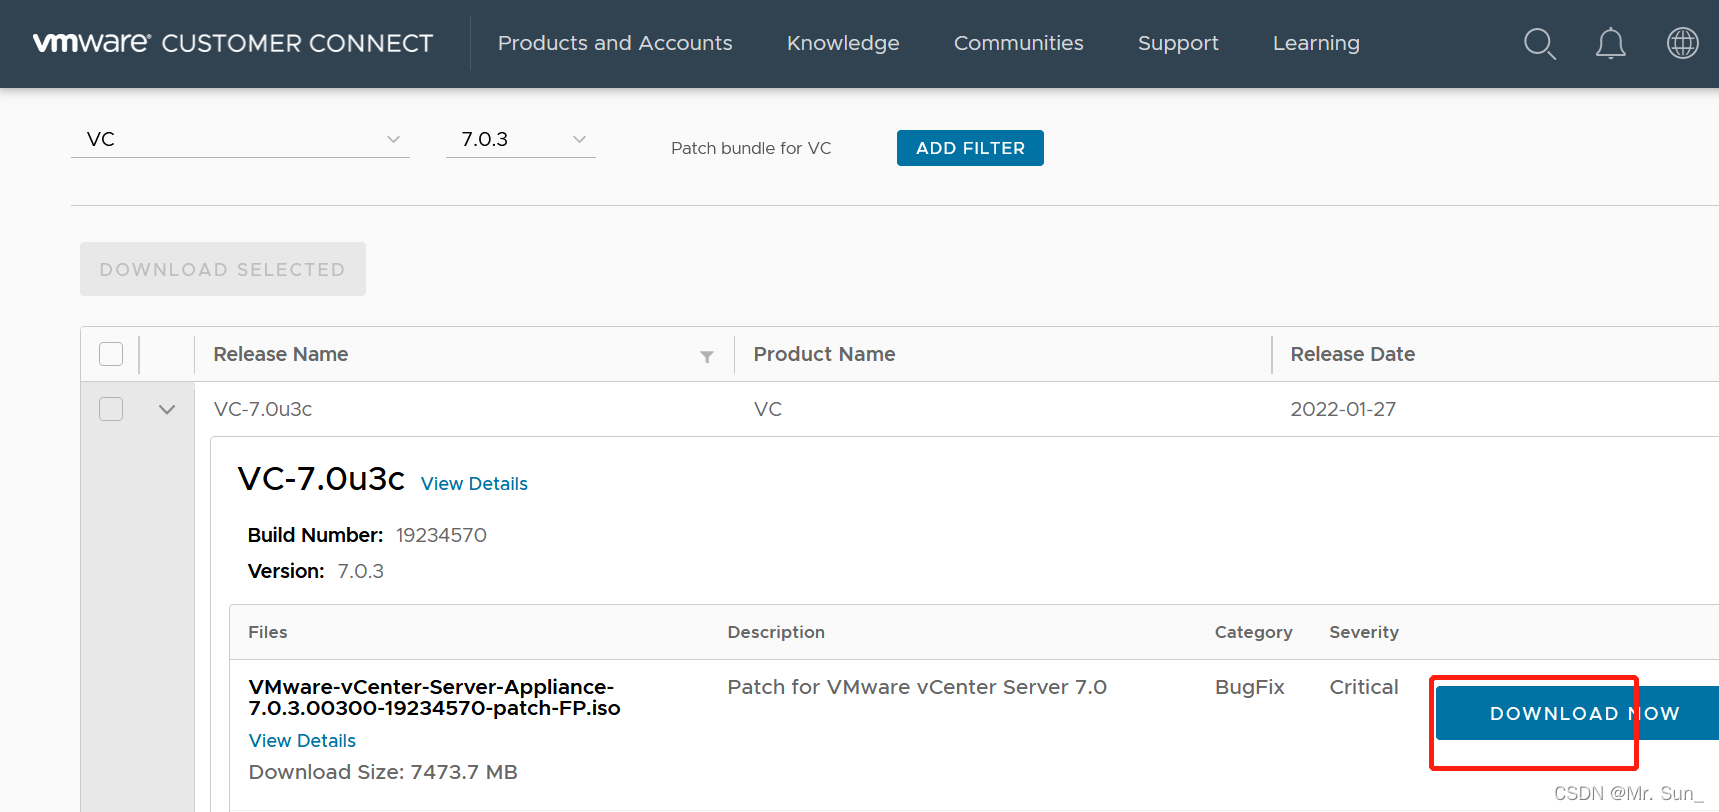Screen dimensions: 1719x812
Task: Open View Details under the patch ISO file
Action: [302, 741]
